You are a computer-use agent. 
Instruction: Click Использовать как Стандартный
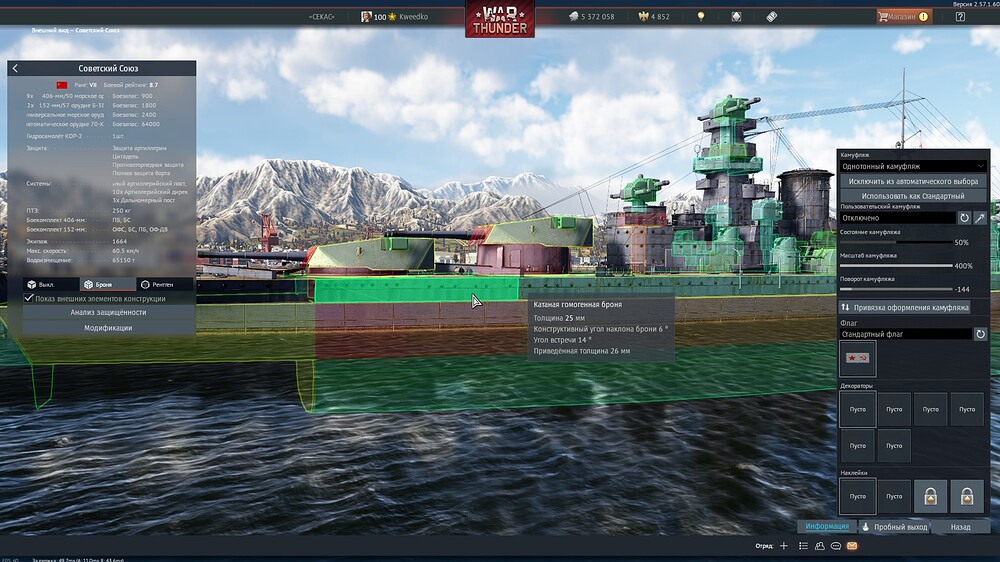click(x=913, y=196)
